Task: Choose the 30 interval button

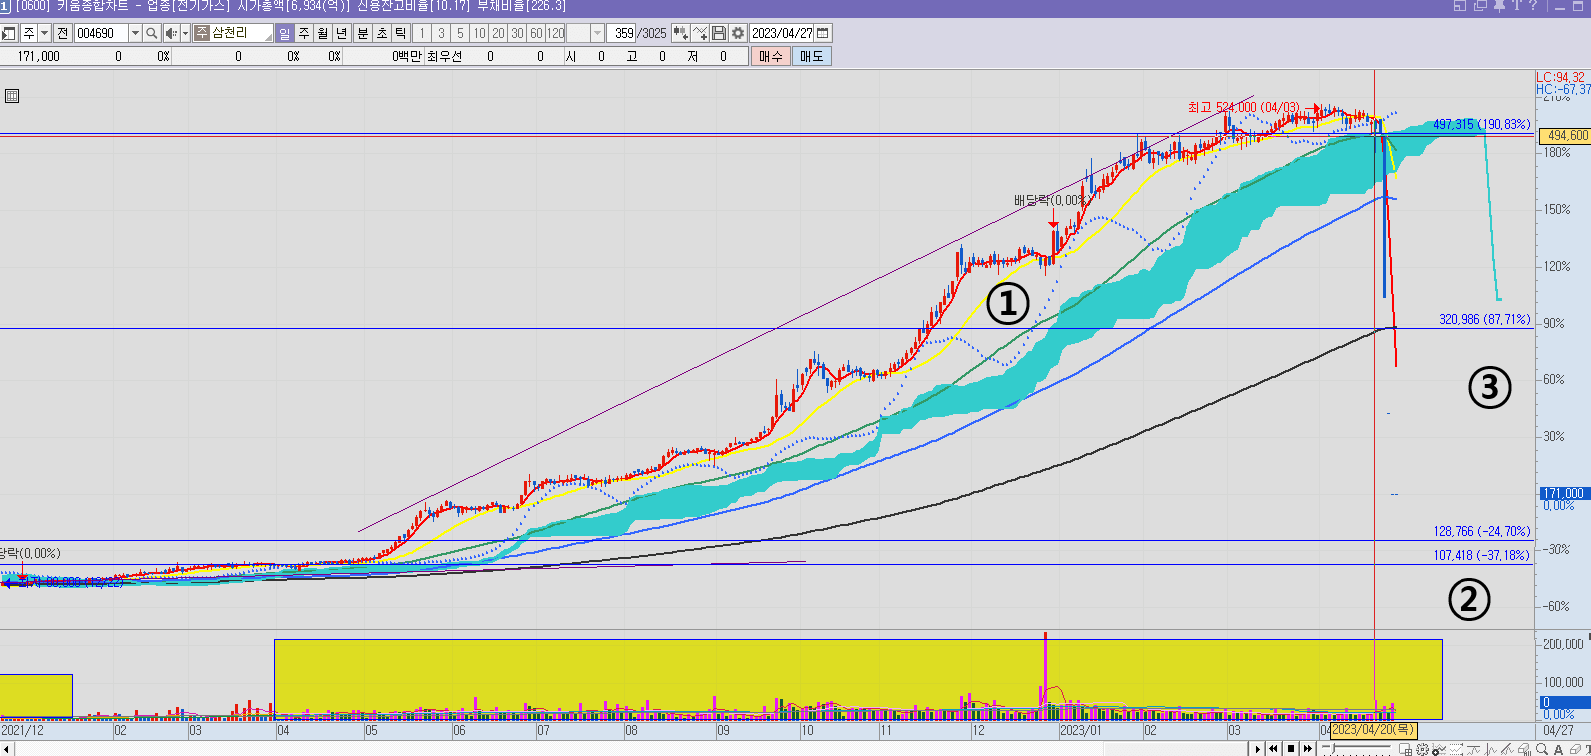Action: [517, 33]
